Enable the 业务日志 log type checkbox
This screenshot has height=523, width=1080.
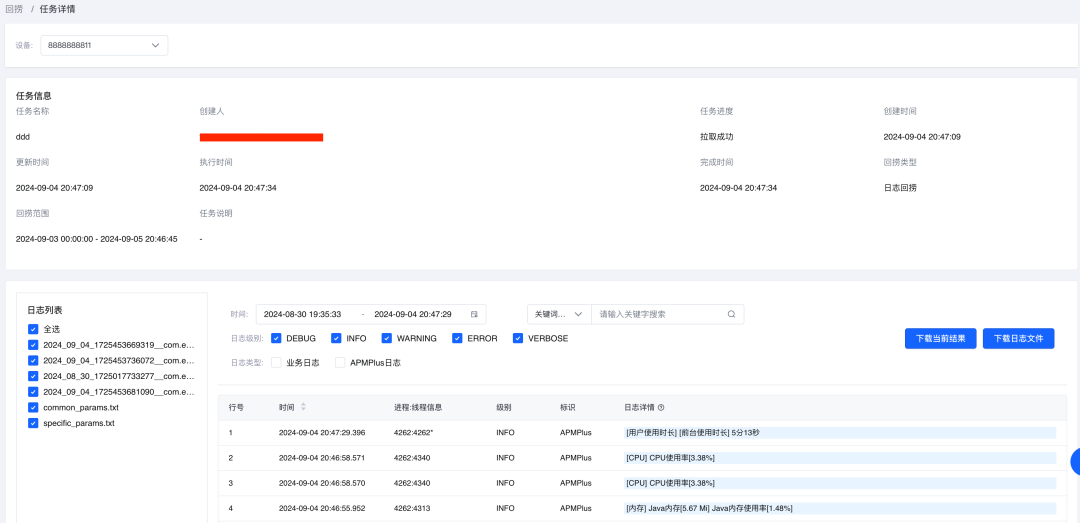point(276,363)
